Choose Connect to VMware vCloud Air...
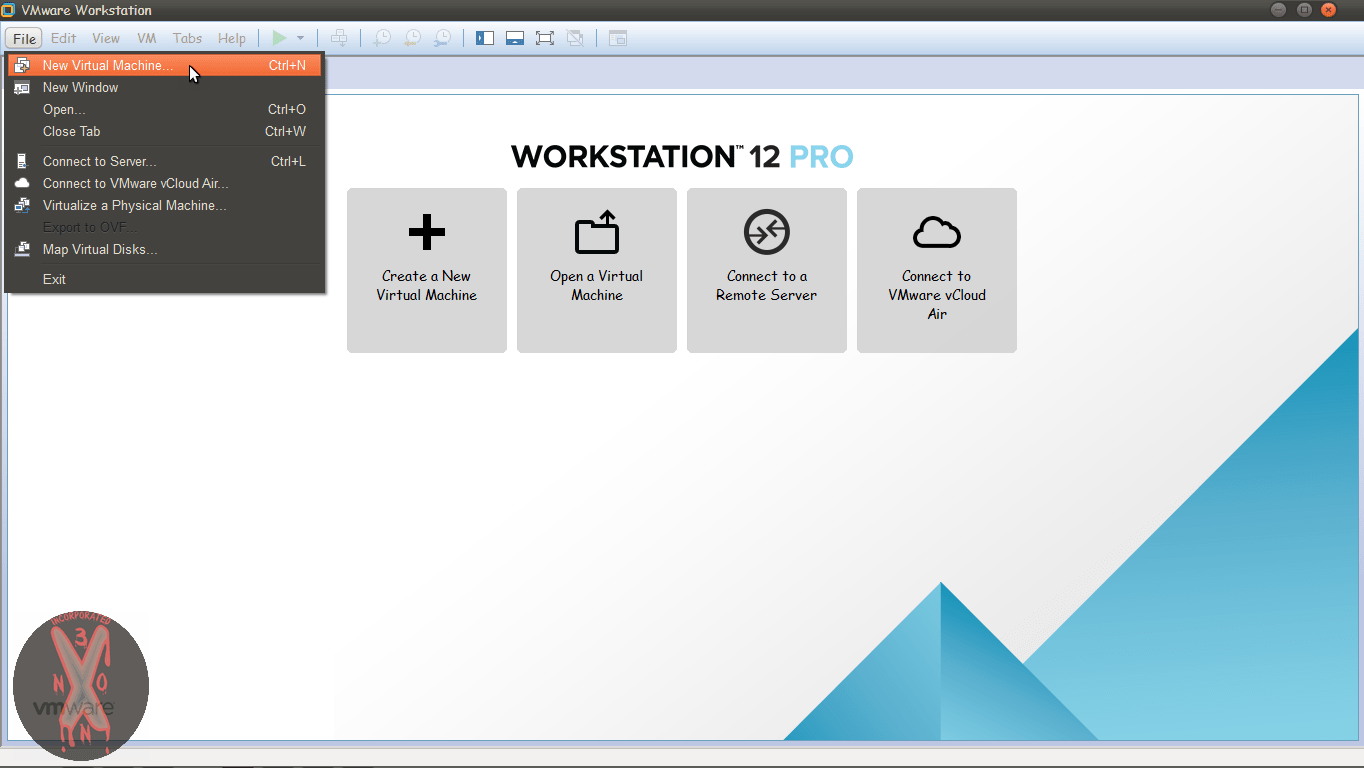 [165, 183]
